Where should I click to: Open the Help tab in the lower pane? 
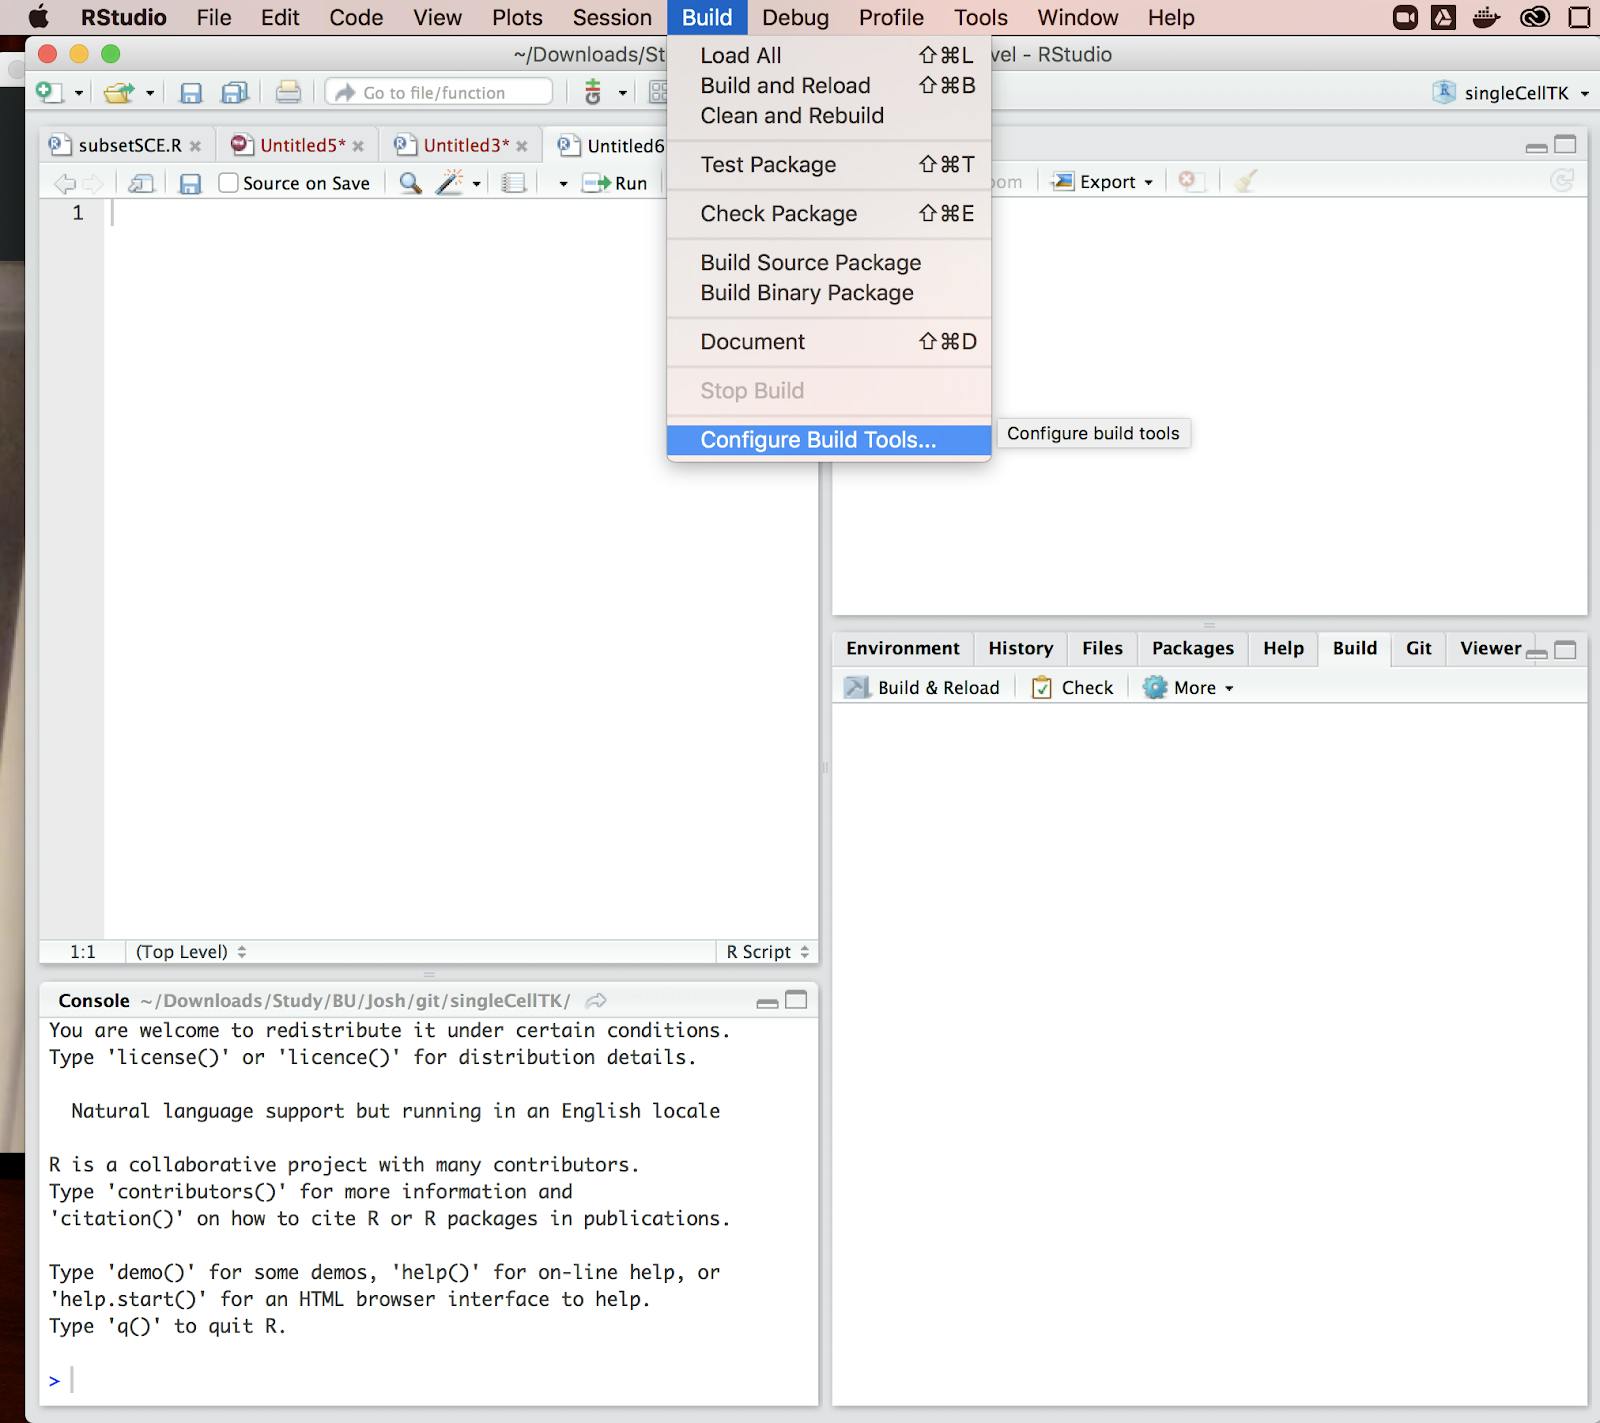[1283, 648]
